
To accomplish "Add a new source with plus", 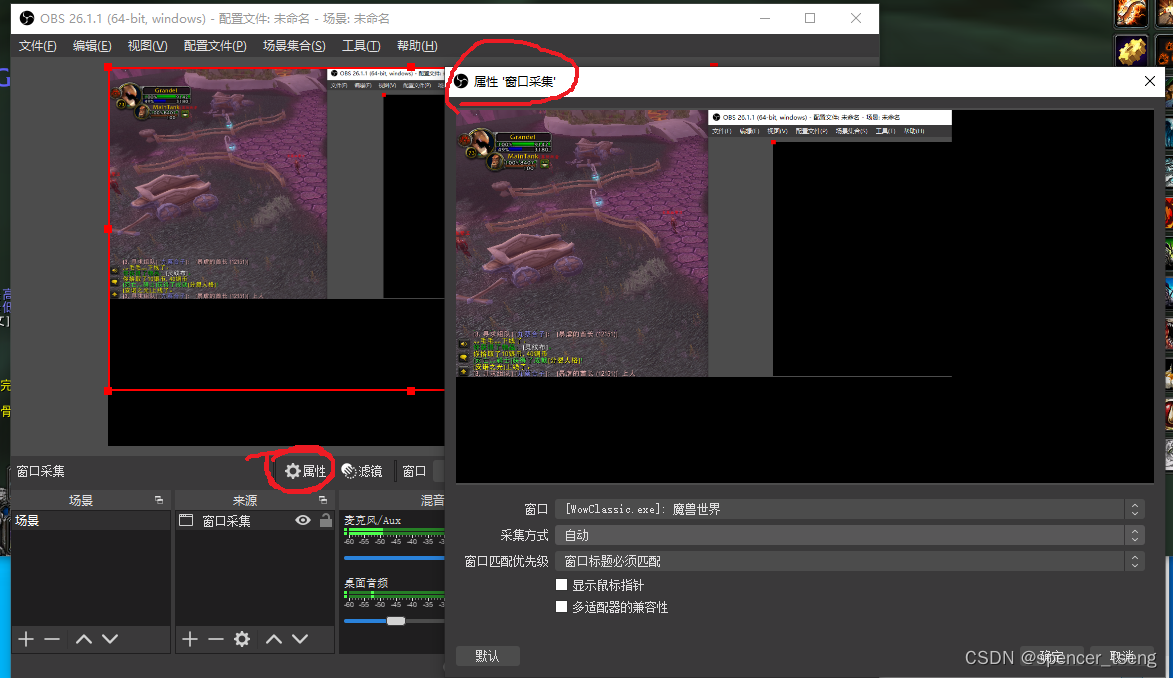I will (x=190, y=639).
